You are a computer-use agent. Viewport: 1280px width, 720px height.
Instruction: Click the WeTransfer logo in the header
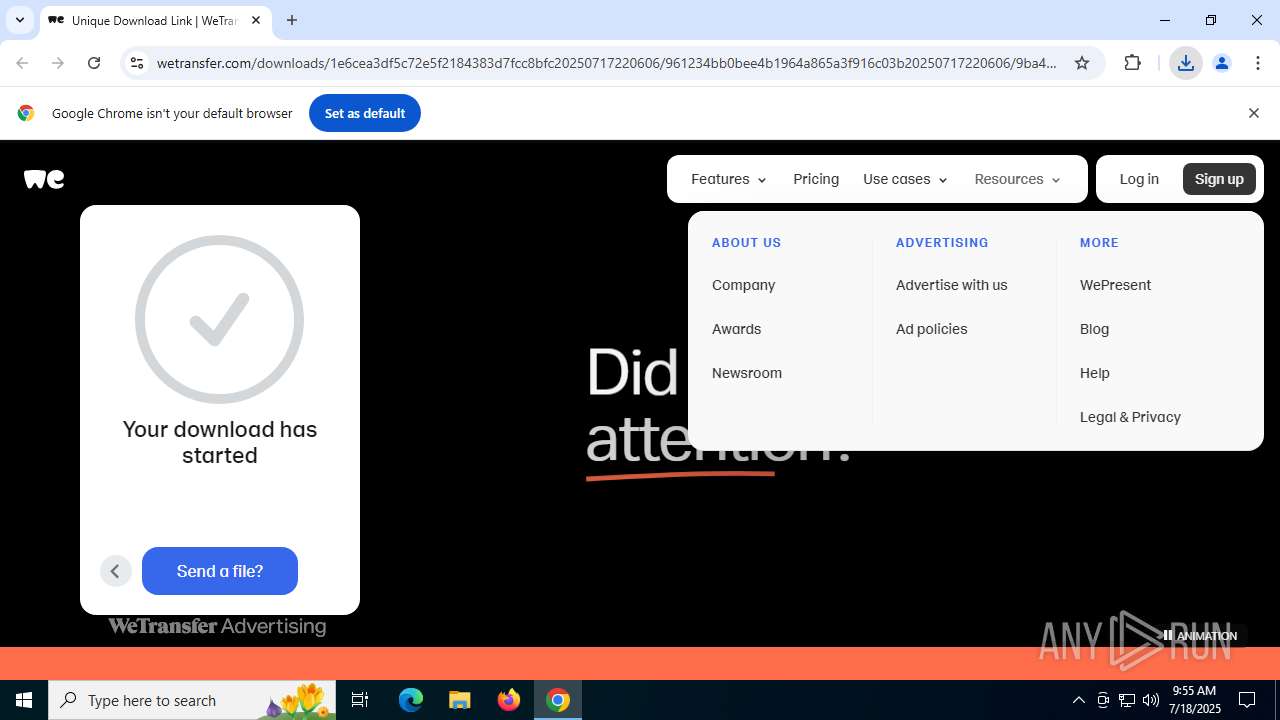coord(44,179)
